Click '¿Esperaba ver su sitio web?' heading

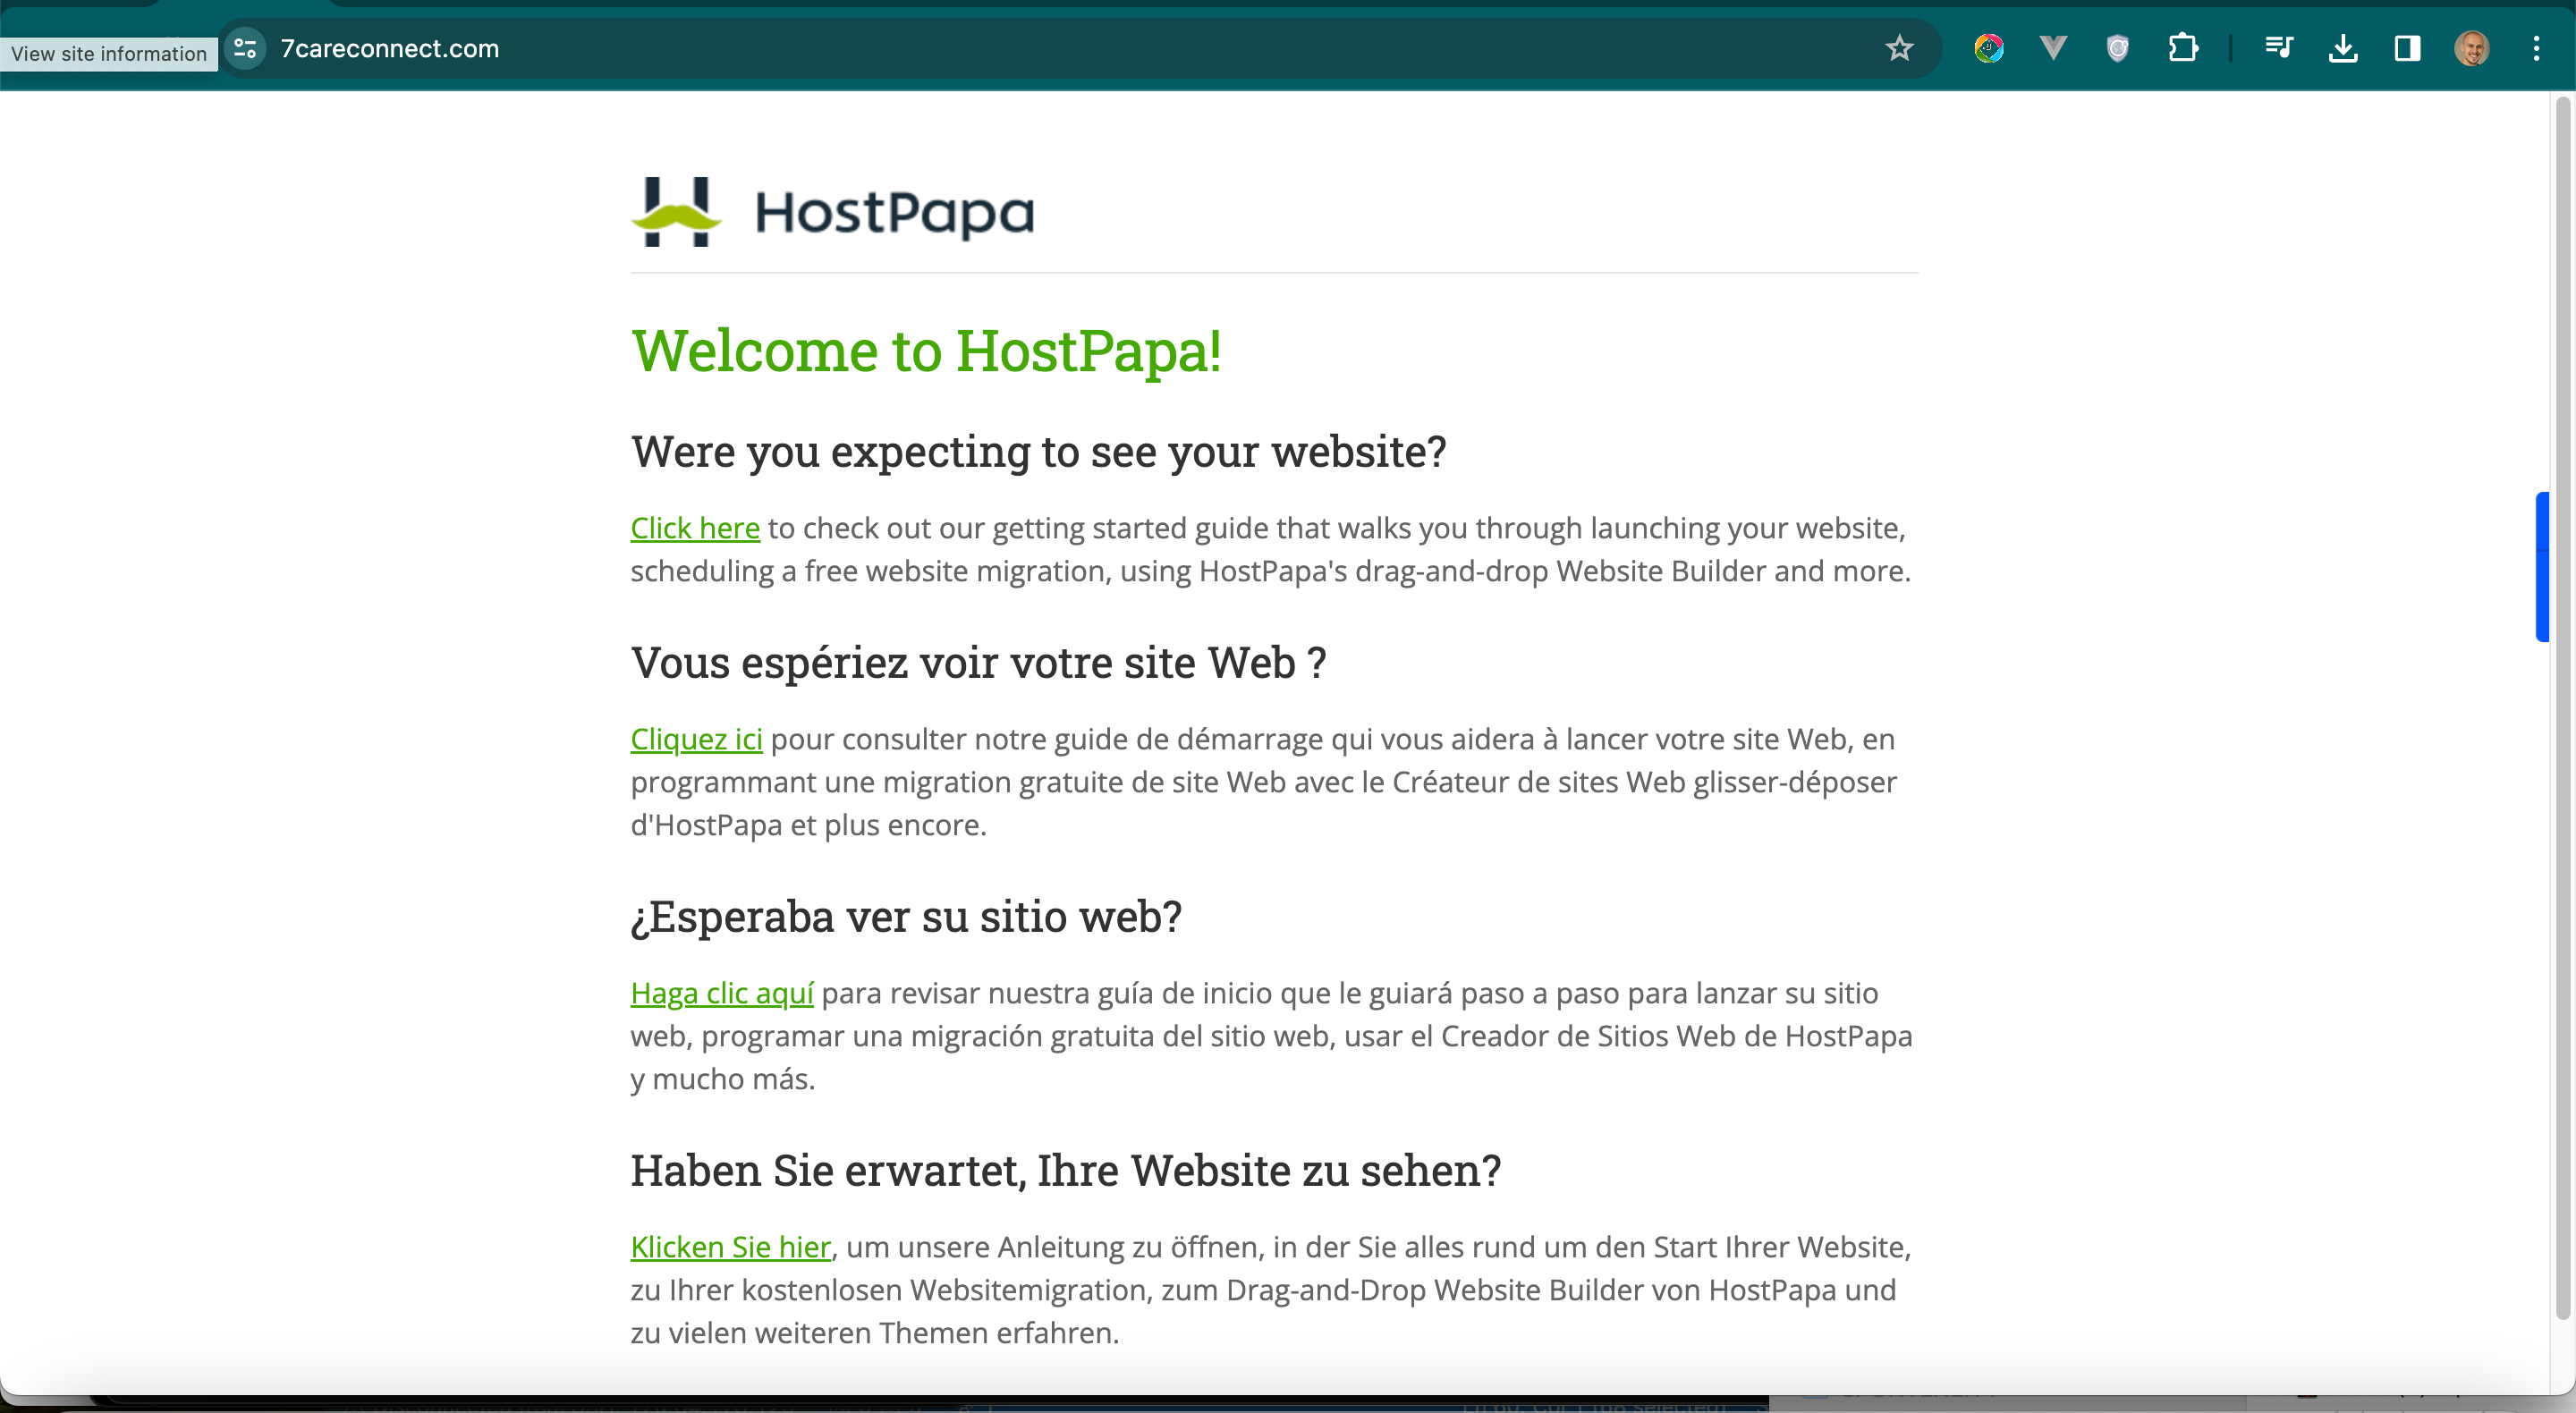(x=906, y=917)
